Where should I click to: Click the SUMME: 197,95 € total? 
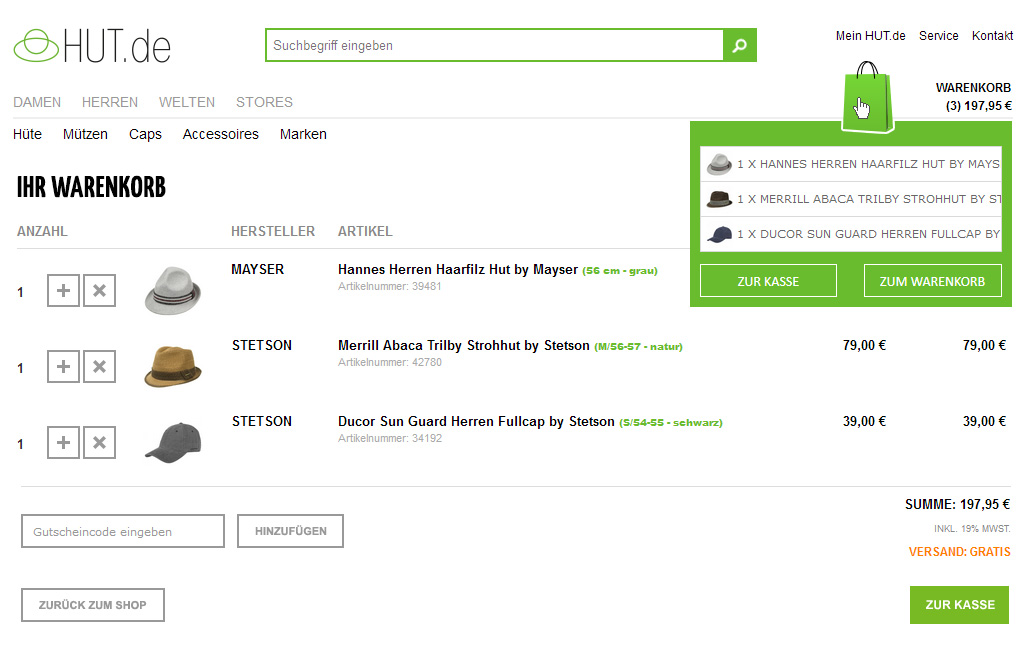point(957,504)
